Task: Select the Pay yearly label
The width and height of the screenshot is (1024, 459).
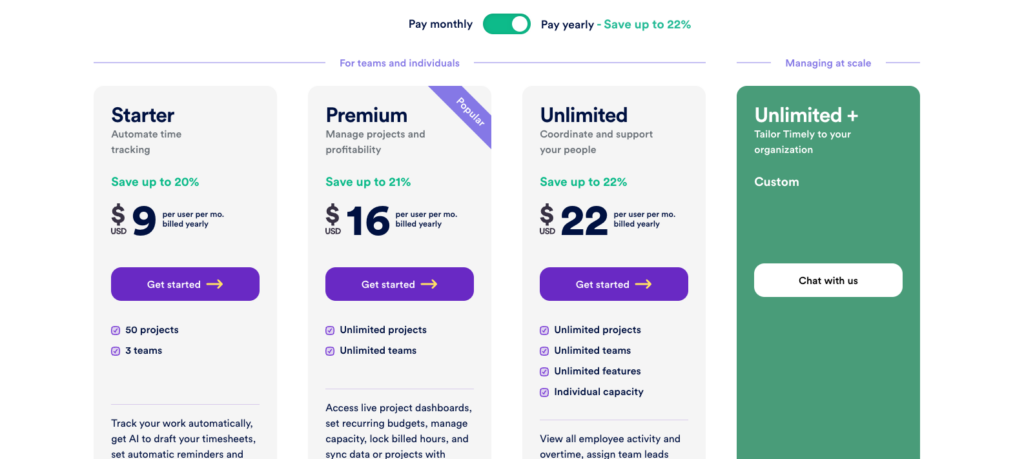Action: (x=567, y=24)
